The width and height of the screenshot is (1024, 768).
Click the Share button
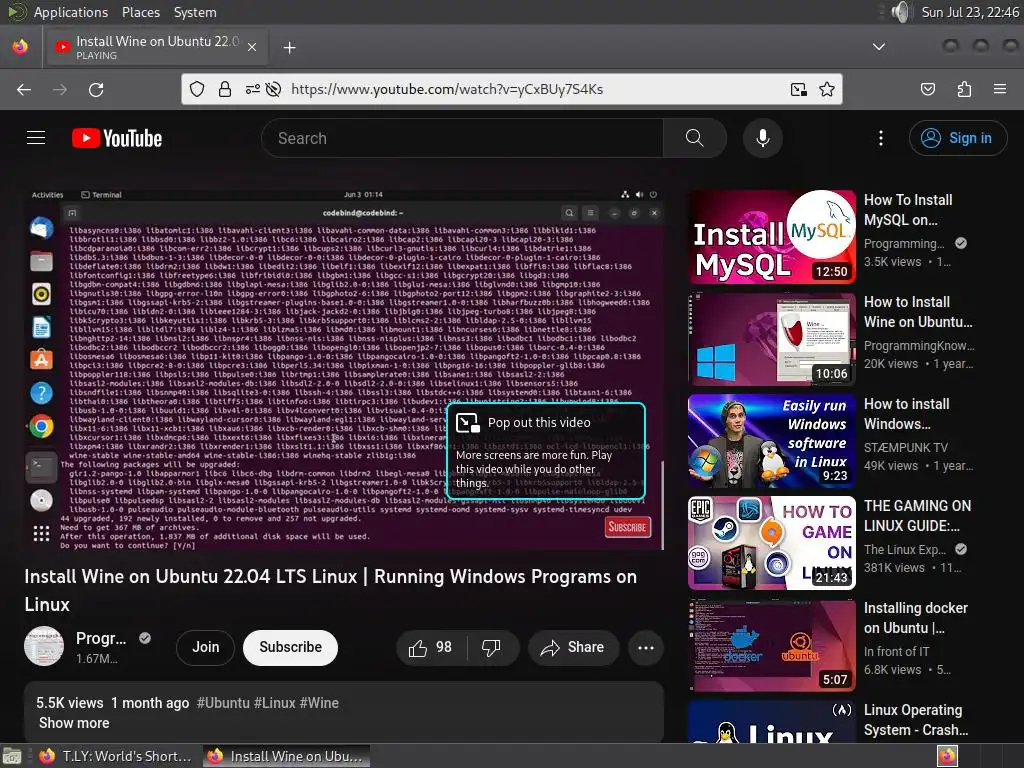(x=573, y=647)
